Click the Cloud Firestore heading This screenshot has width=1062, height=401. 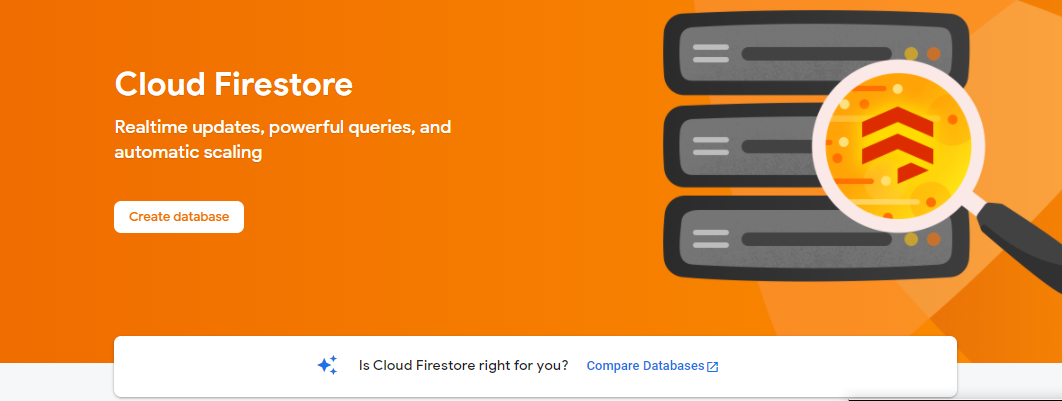(234, 85)
